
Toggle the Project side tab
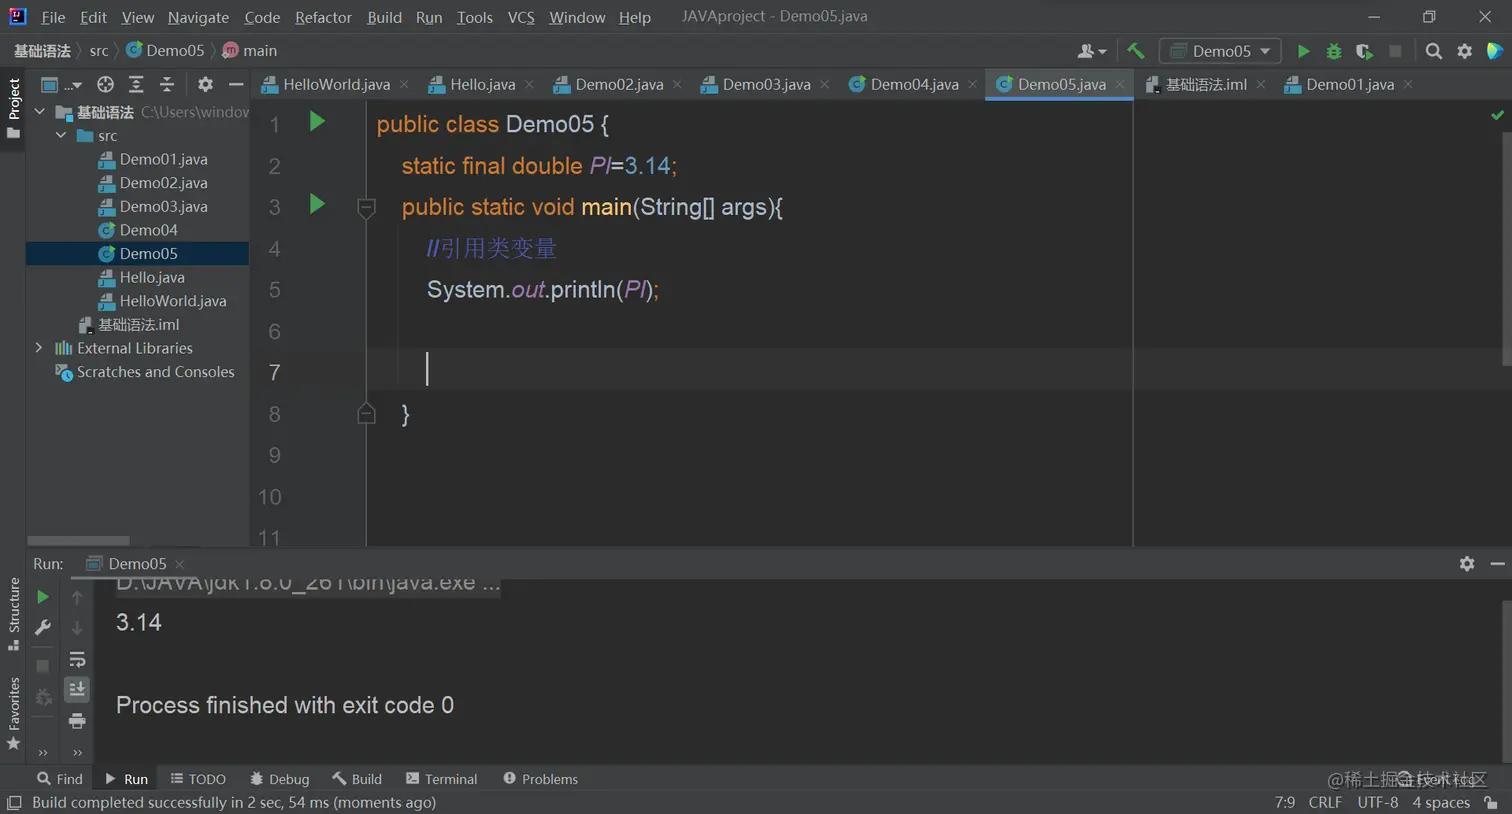pyautogui.click(x=13, y=108)
